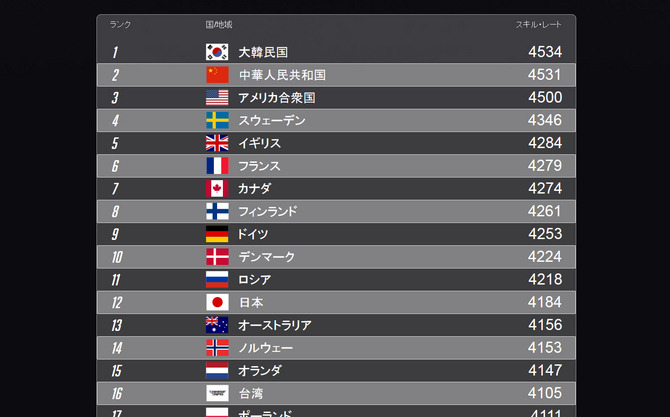Click the Taiwan row flag icon
670x417 pixels.
click(217, 393)
